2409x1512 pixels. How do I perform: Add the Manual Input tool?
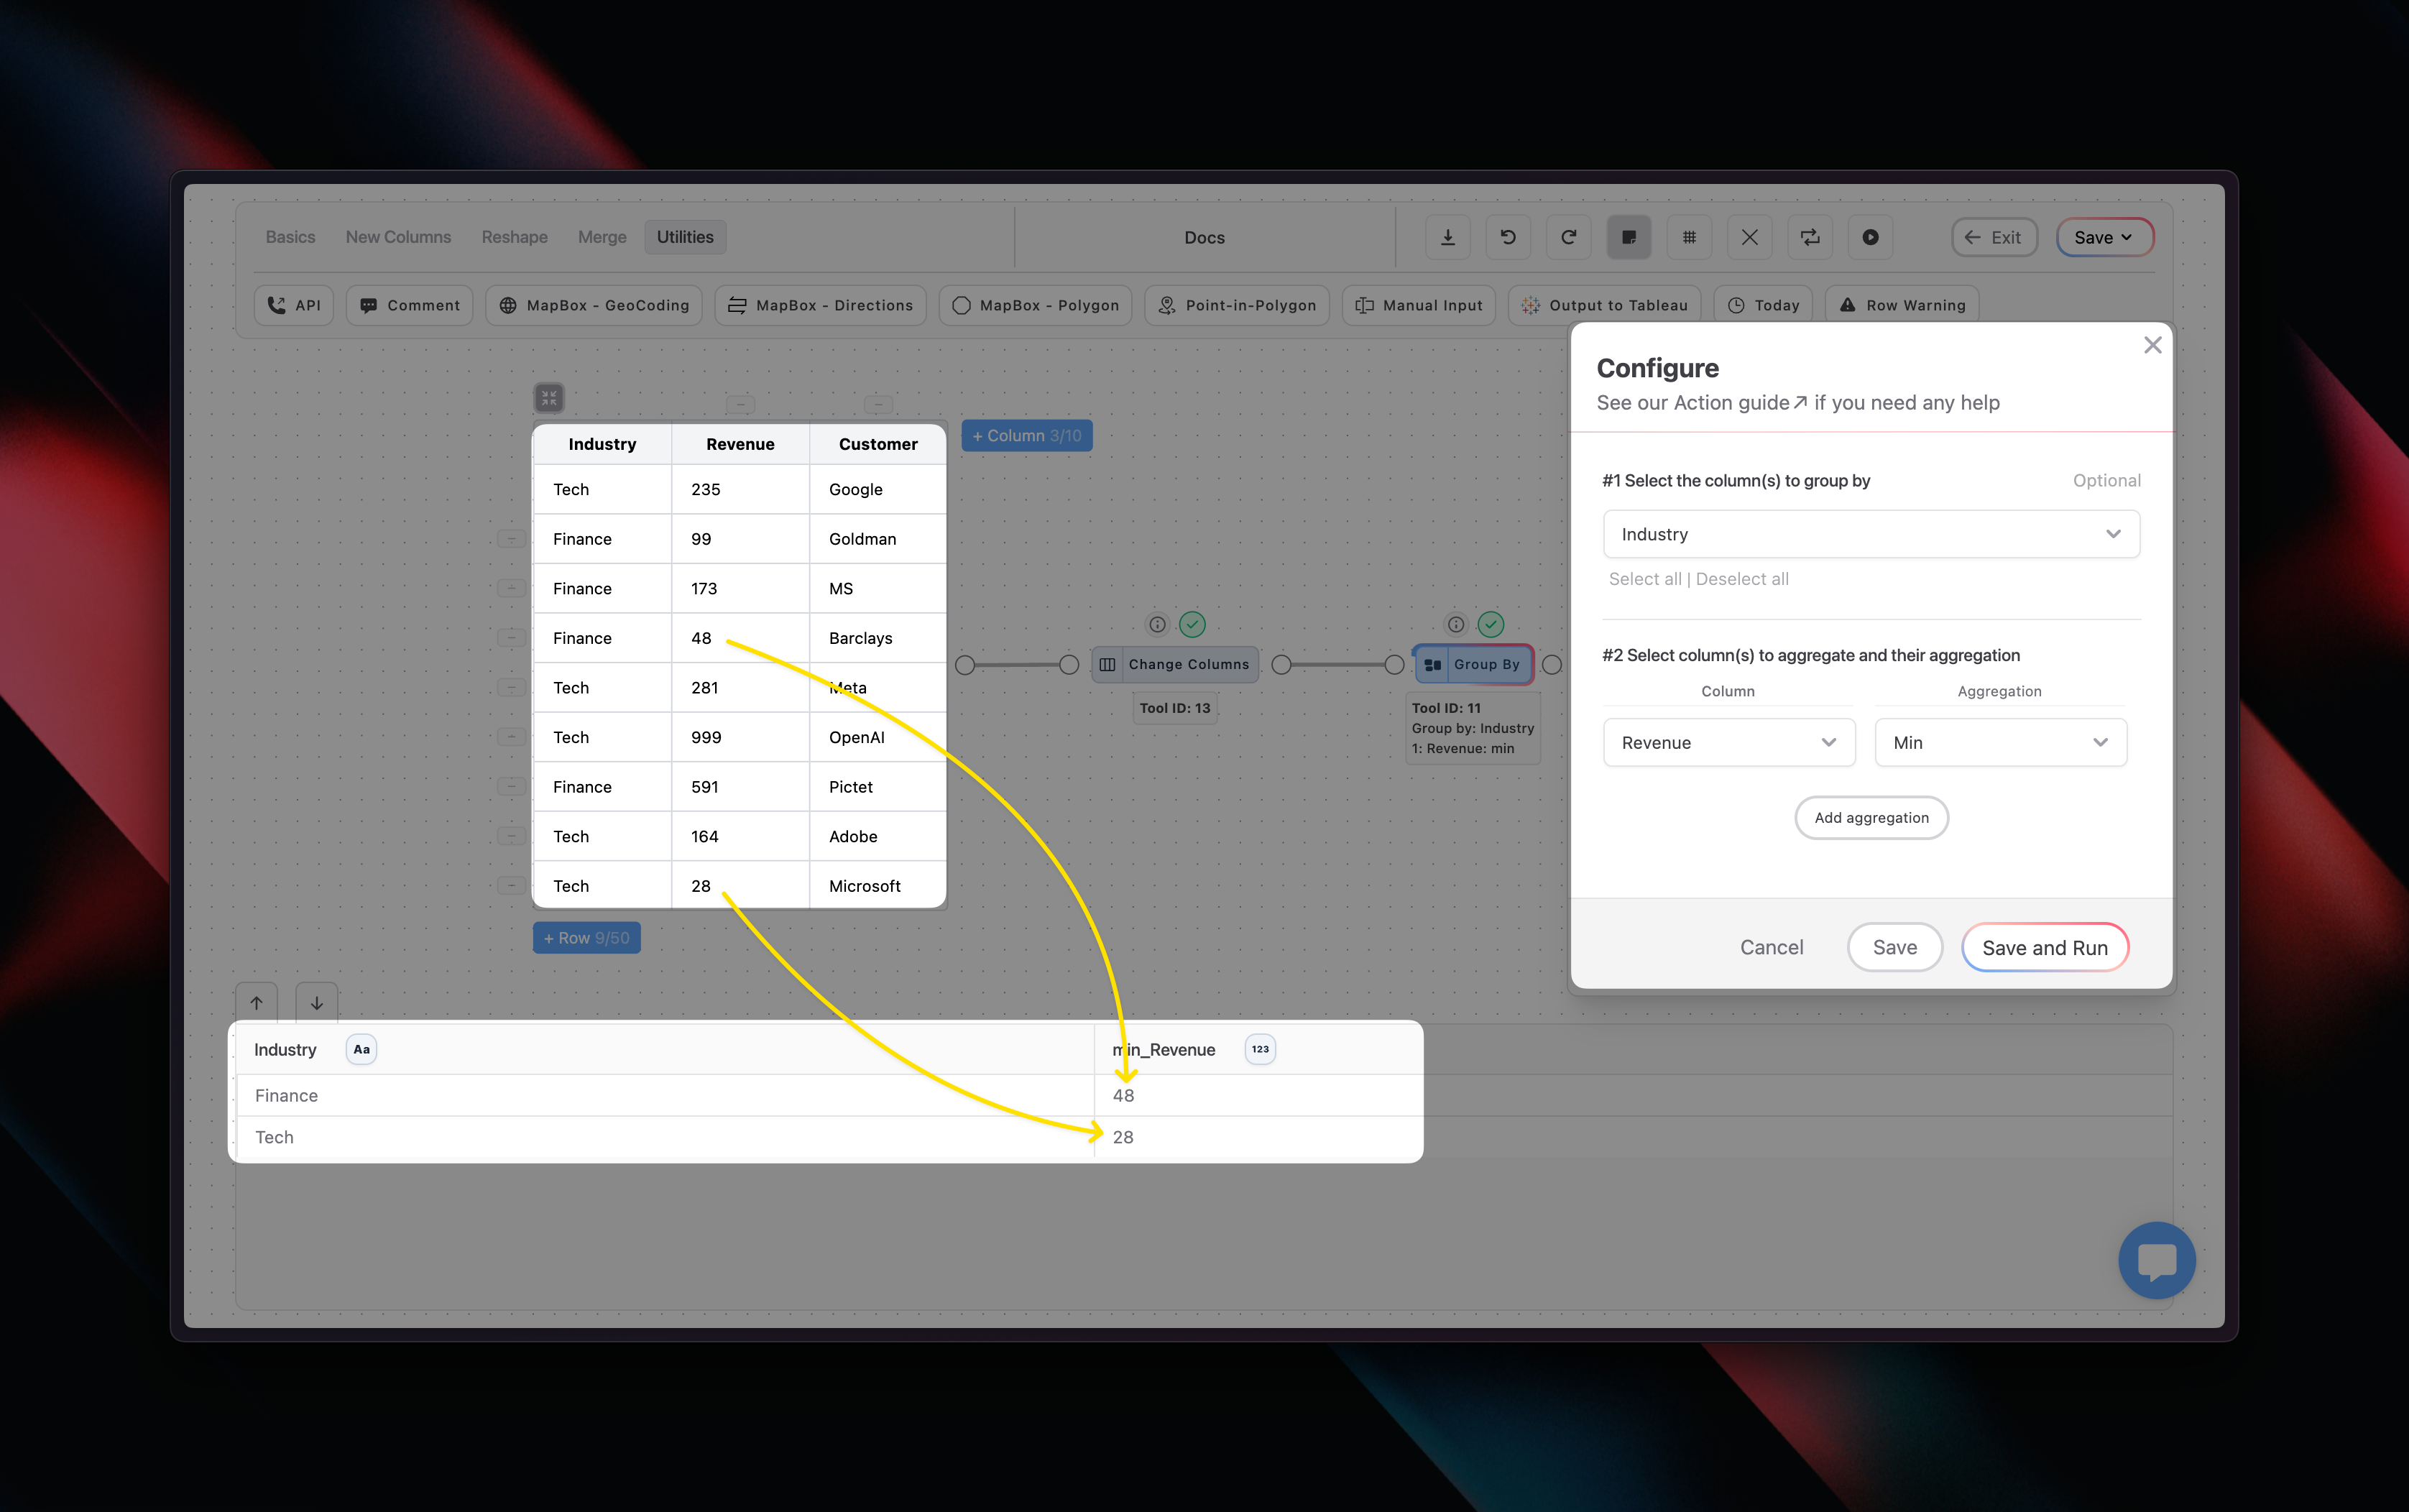click(1418, 305)
